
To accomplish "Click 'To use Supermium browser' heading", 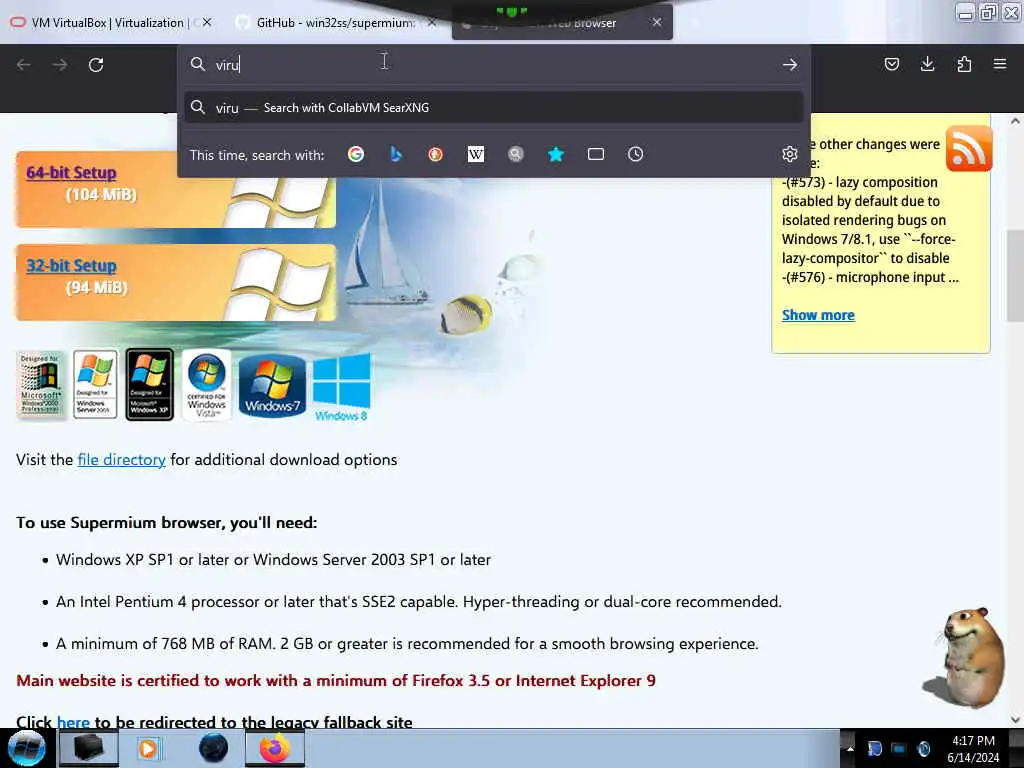I will click(x=167, y=523).
